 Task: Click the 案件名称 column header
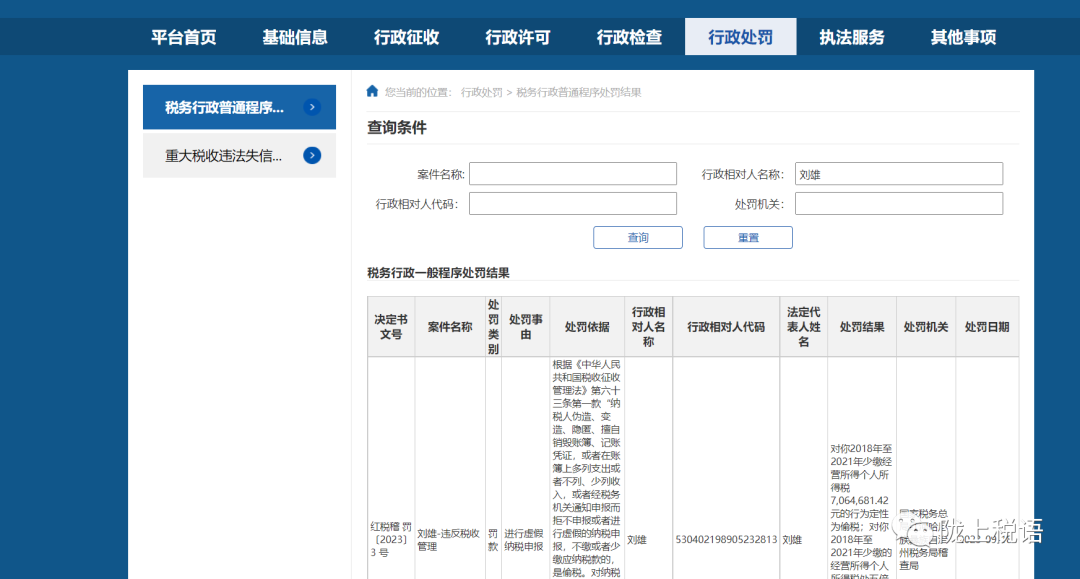[x=450, y=327]
